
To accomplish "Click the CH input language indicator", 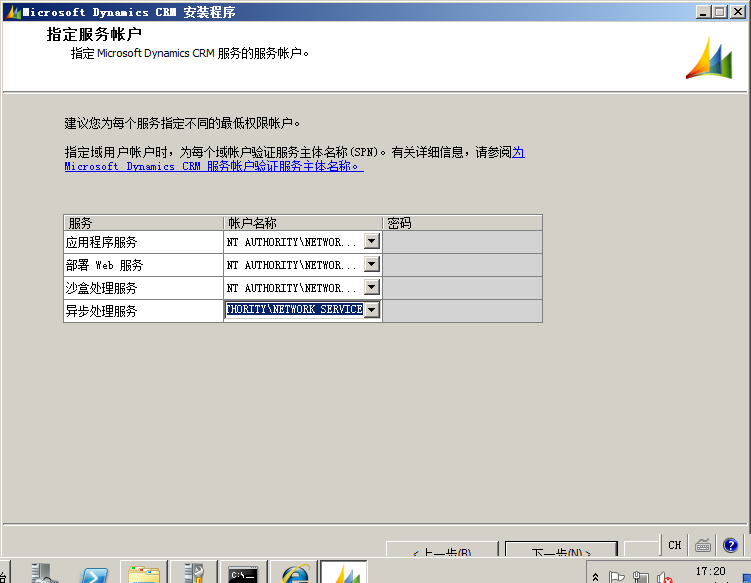I will pyautogui.click(x=674, y=545).
